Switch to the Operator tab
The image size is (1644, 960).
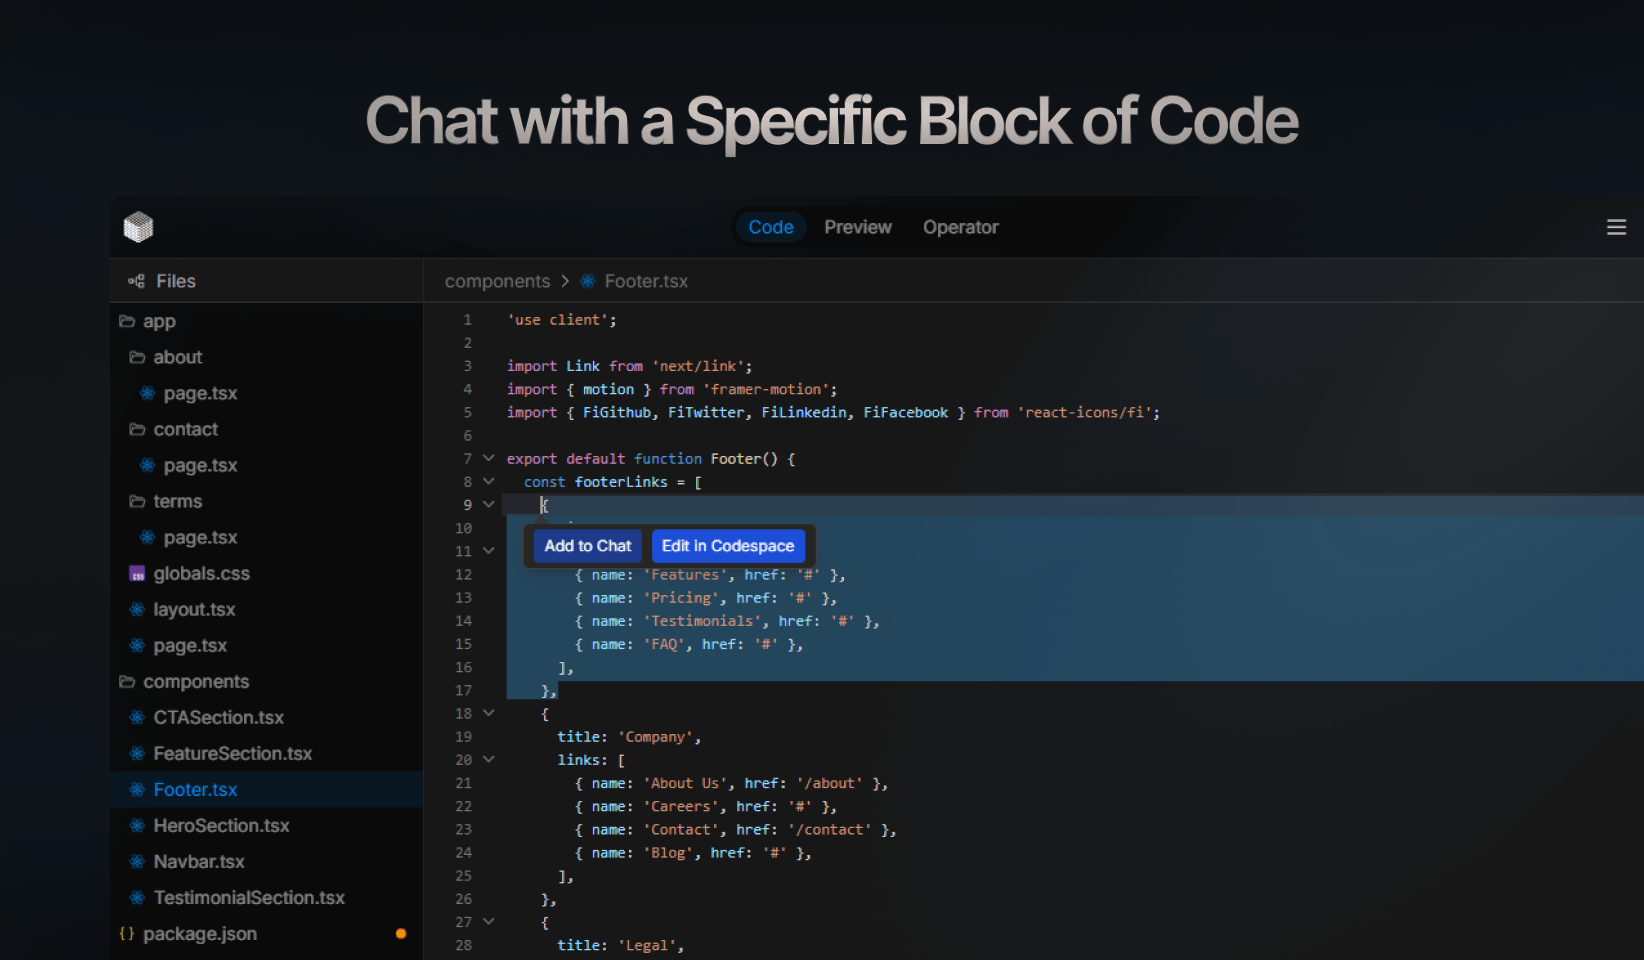tap(961, 227)
